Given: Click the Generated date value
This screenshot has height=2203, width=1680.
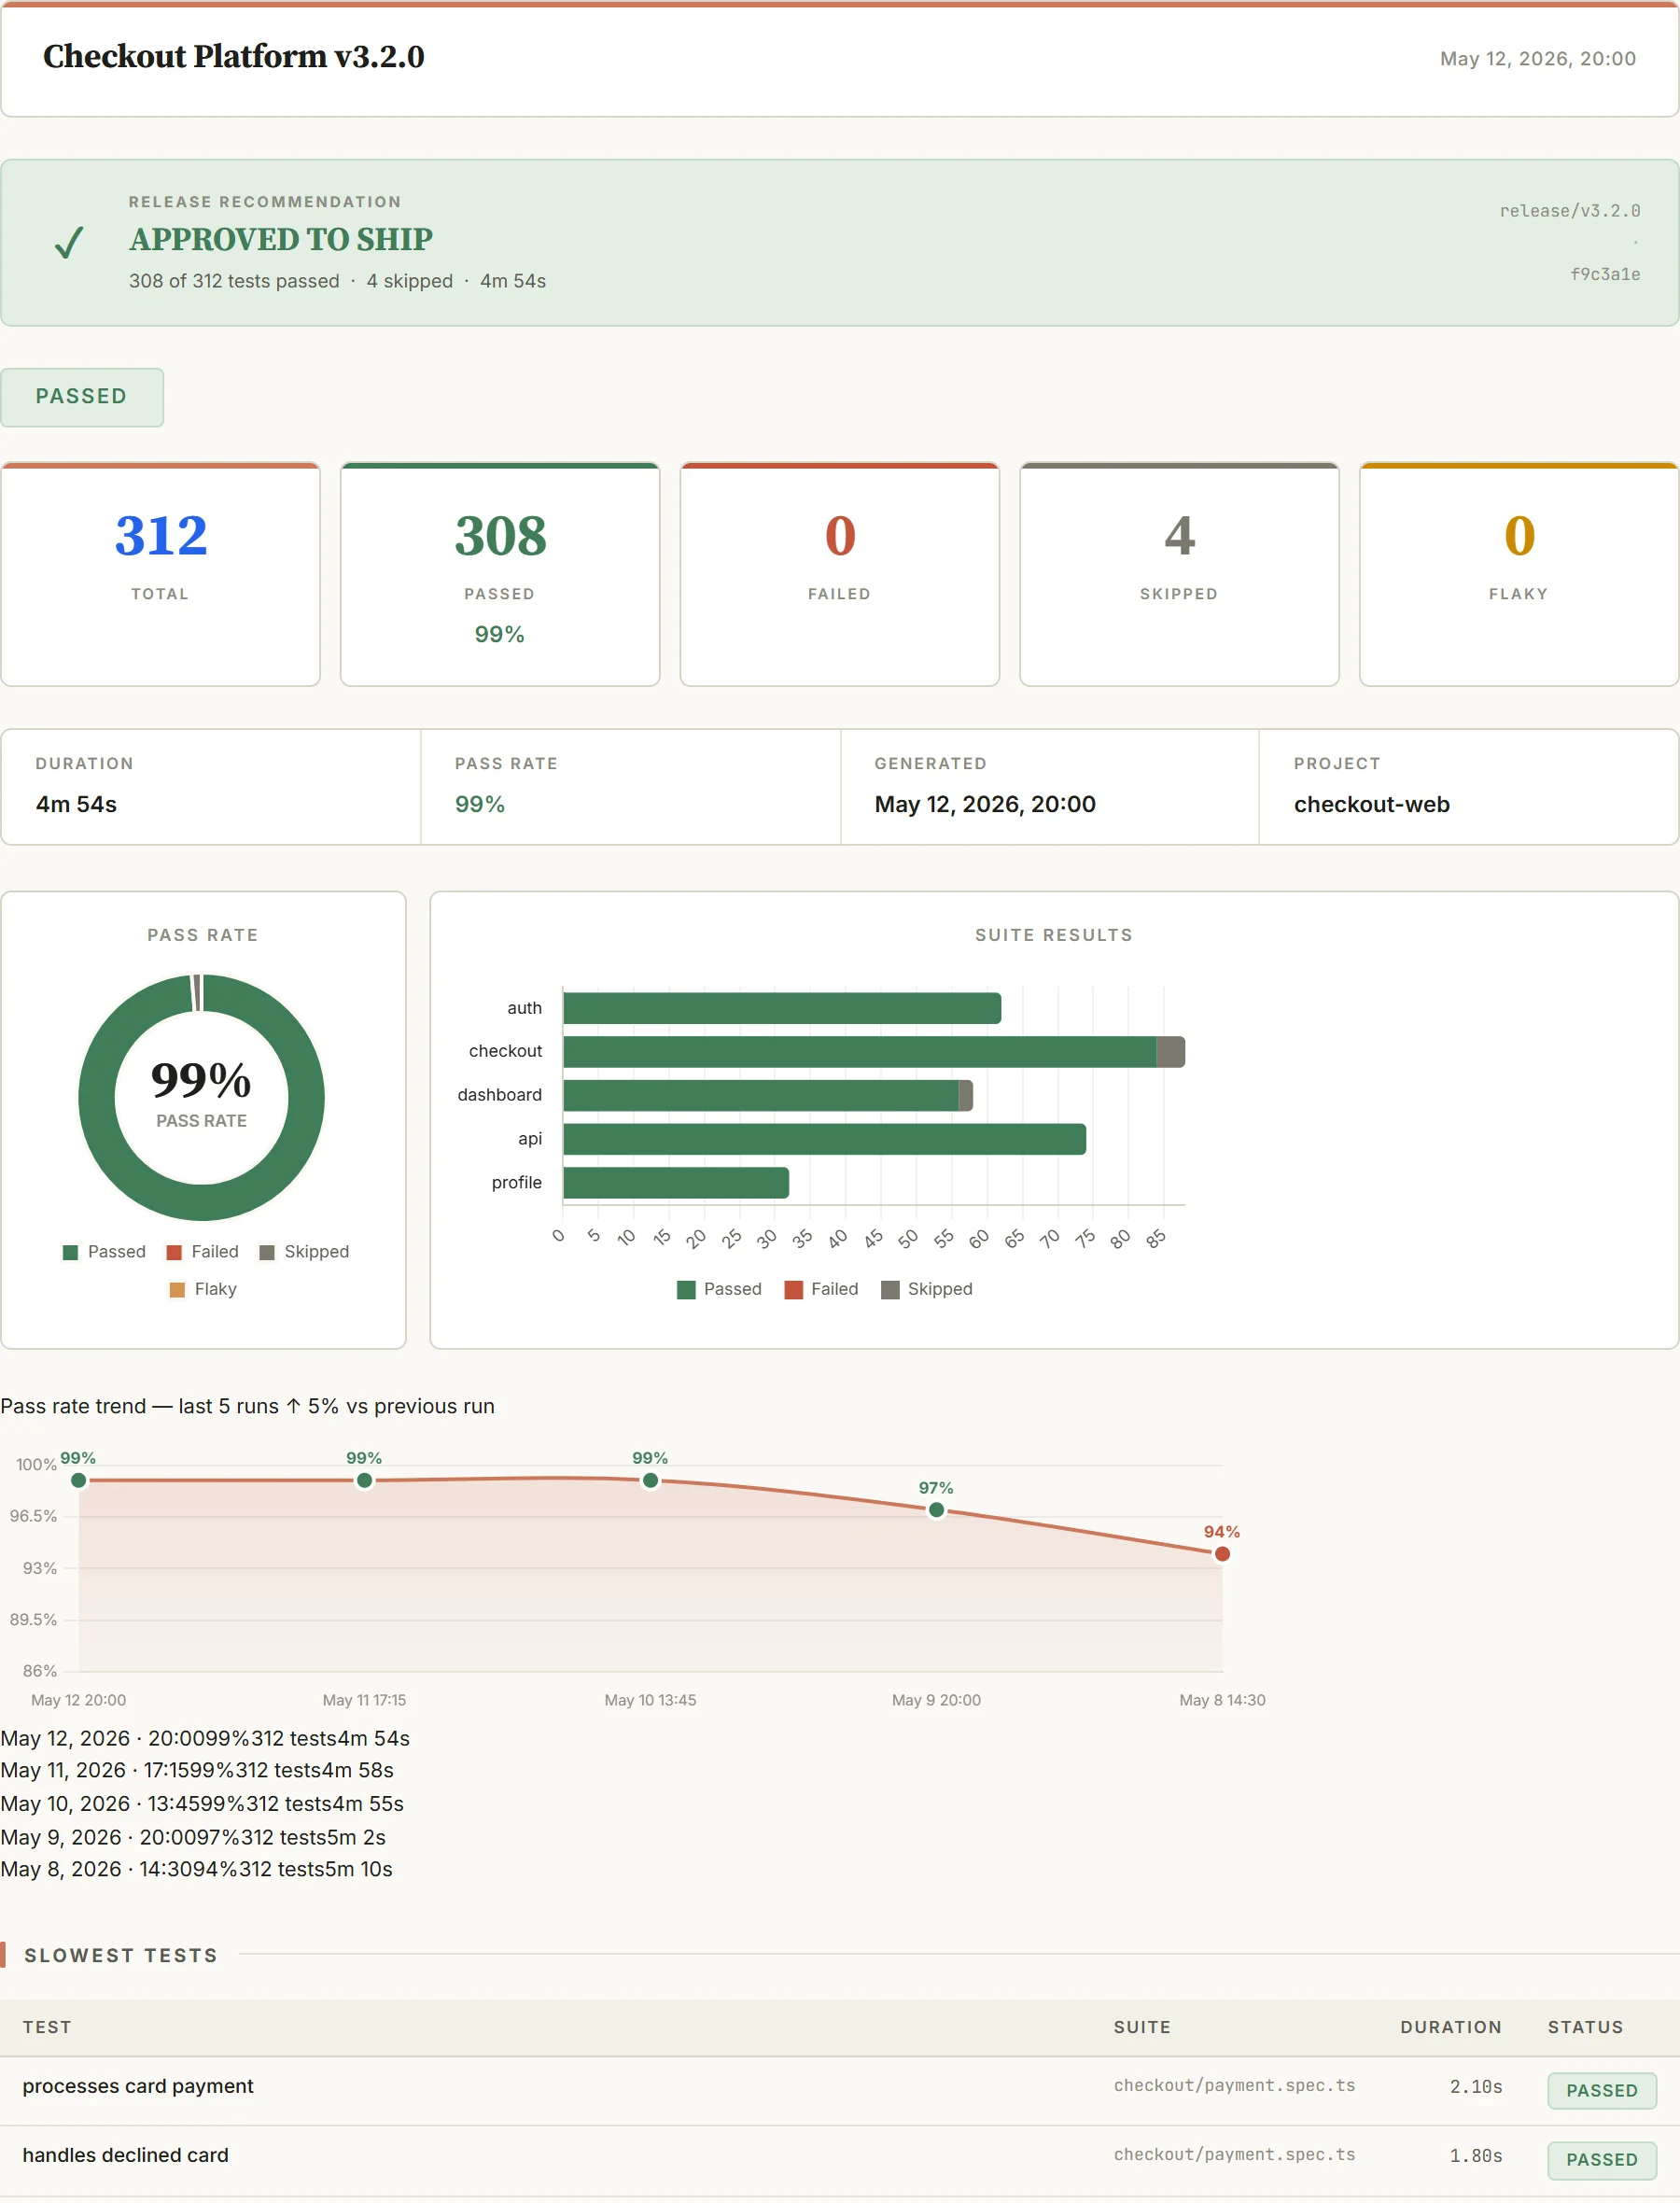Looking at the screenshot, I should tap(985, 804).
